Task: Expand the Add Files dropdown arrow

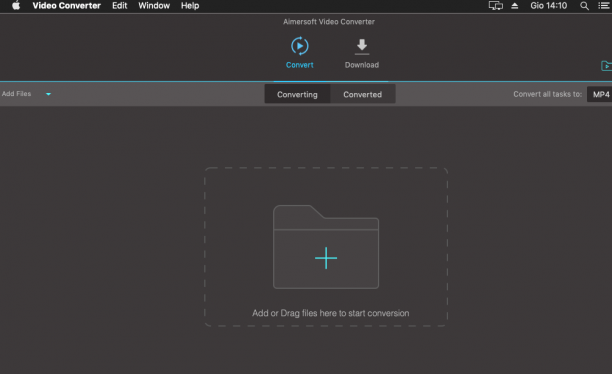Action: (48, 94)
